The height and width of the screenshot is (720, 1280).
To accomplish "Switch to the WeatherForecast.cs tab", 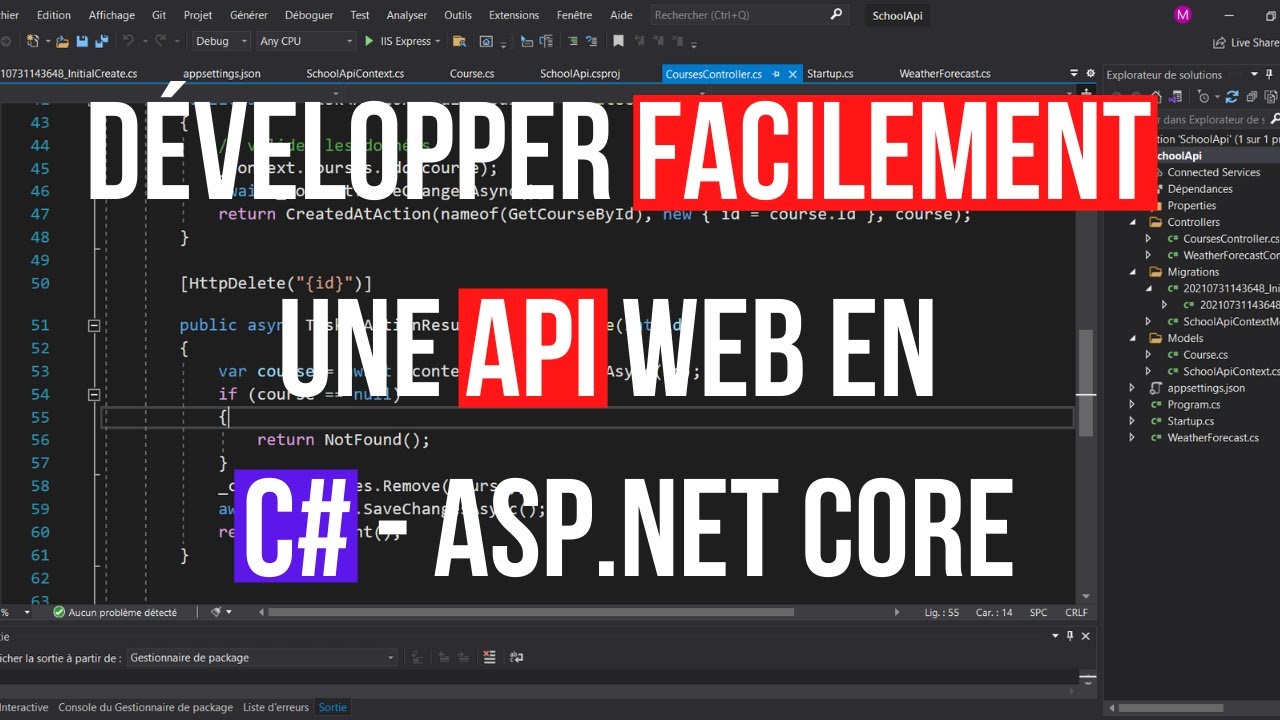I will pyautogui.click(x=945, y=74).
